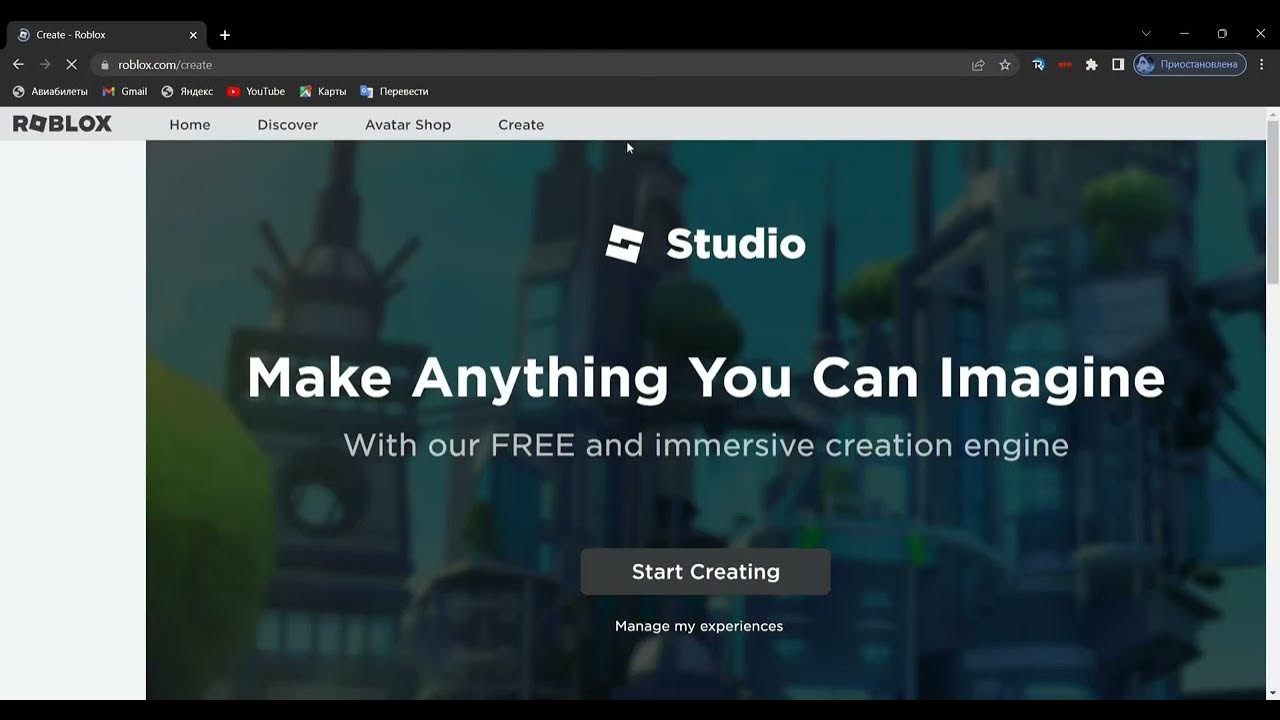
Task: Open the red BTR extension icon
Action: click(1065, 65)
